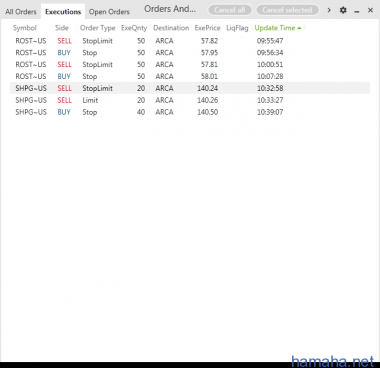
Task: Minimize the Orders And panel
Action: click(x=357, y=11)
